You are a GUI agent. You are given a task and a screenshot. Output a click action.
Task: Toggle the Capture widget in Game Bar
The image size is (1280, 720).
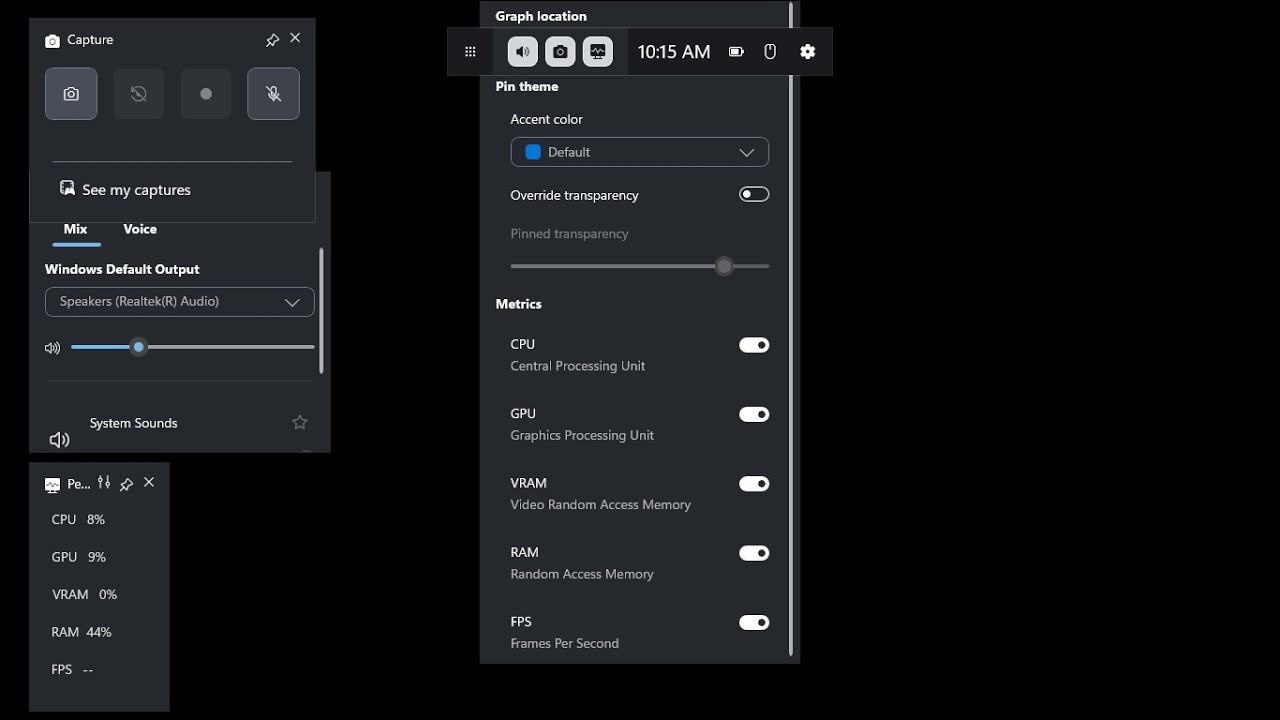coord(560,52)
